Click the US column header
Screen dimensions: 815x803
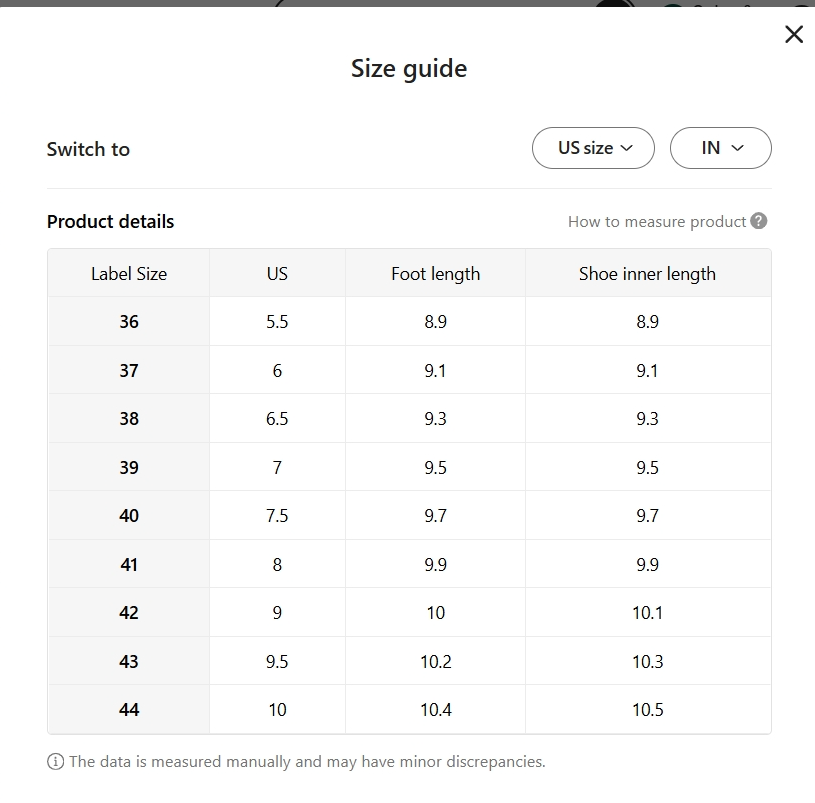point(277,274)
